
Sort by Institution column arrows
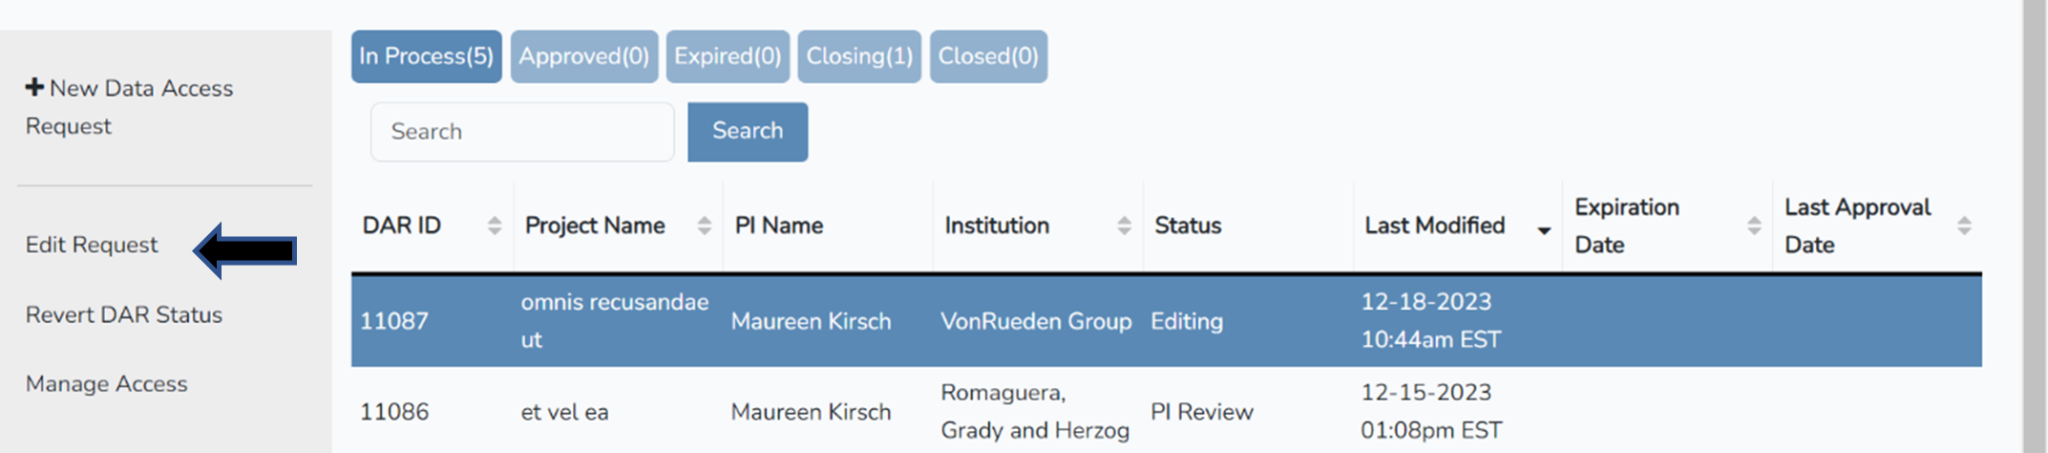1124,226
